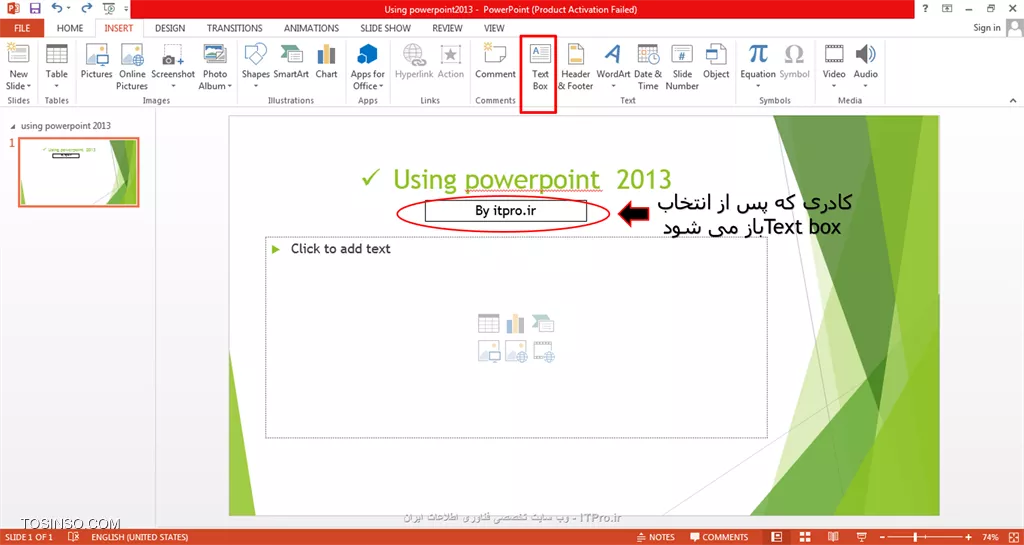The image size is (1024, 545).
Task: Start Slide Show from status bar
Action: (863, 537)
